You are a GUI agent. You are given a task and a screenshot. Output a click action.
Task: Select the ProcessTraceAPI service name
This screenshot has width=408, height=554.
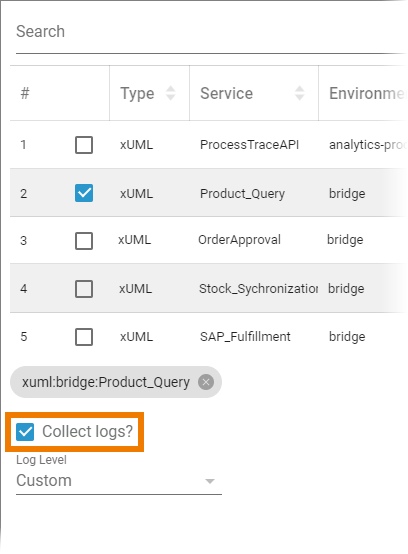[x=249, y=145]
